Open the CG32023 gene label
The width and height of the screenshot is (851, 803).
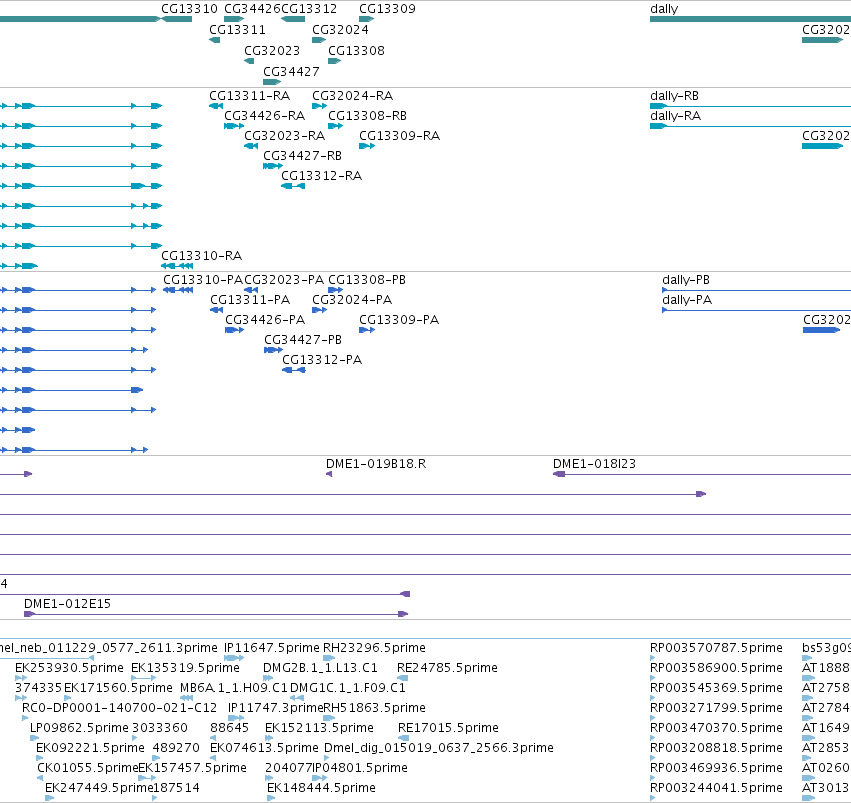[272, 51]
